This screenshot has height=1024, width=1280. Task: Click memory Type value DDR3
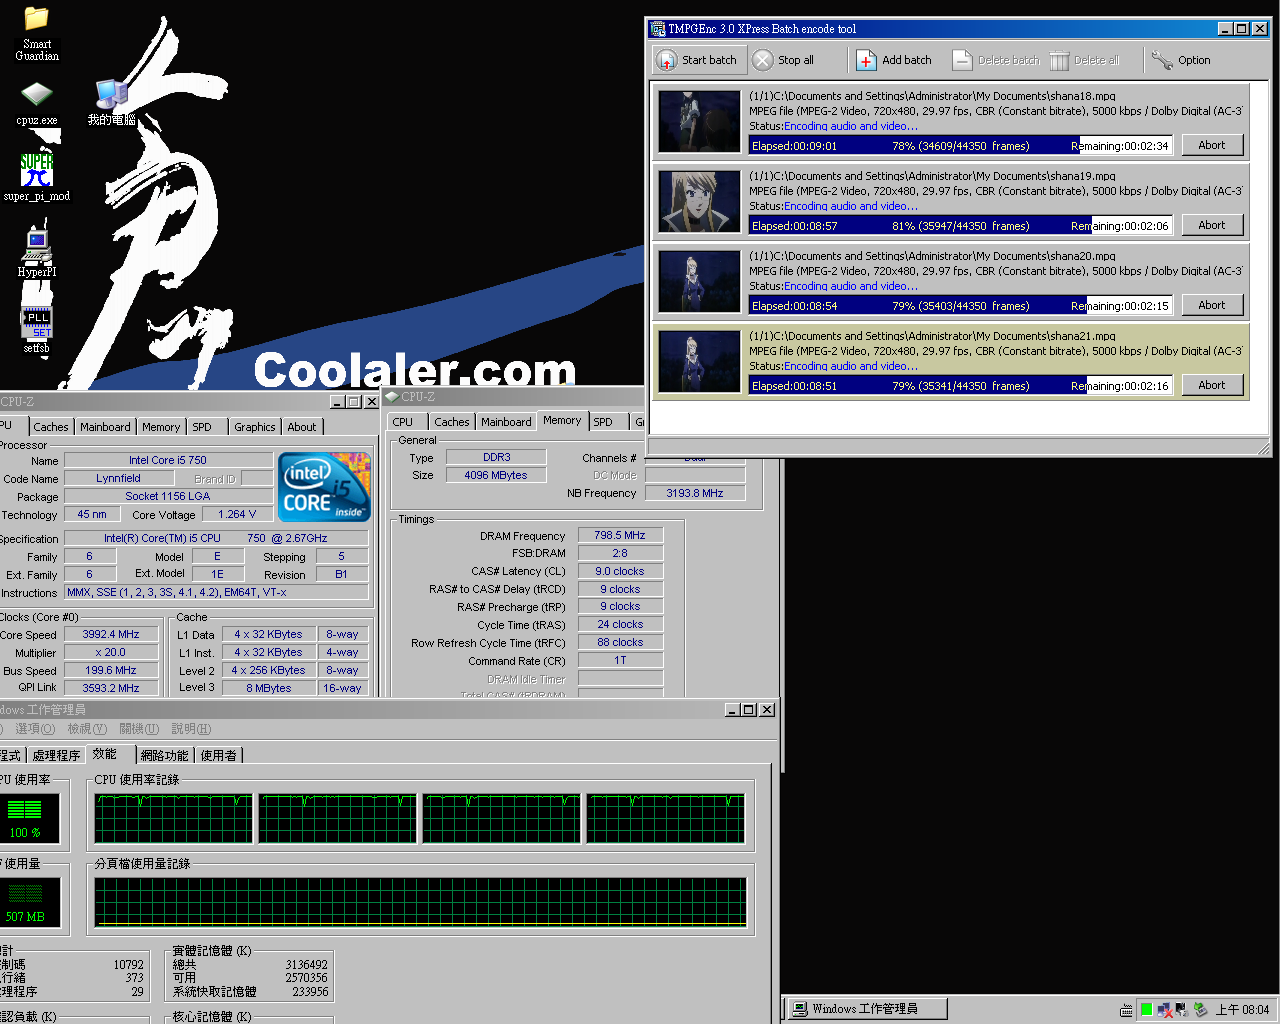tap(496, 457)
